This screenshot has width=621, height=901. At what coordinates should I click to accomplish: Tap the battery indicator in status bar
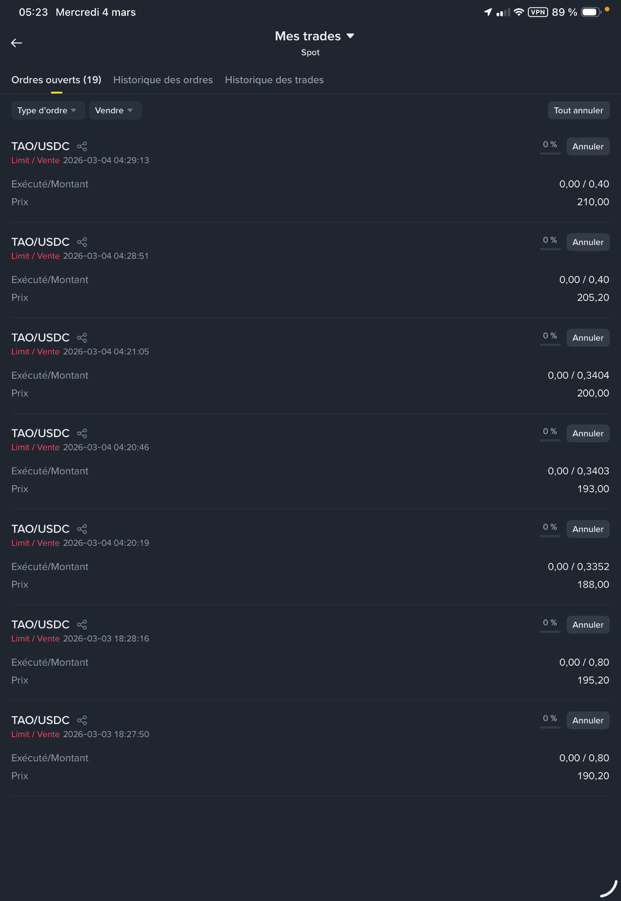(591, 12)
